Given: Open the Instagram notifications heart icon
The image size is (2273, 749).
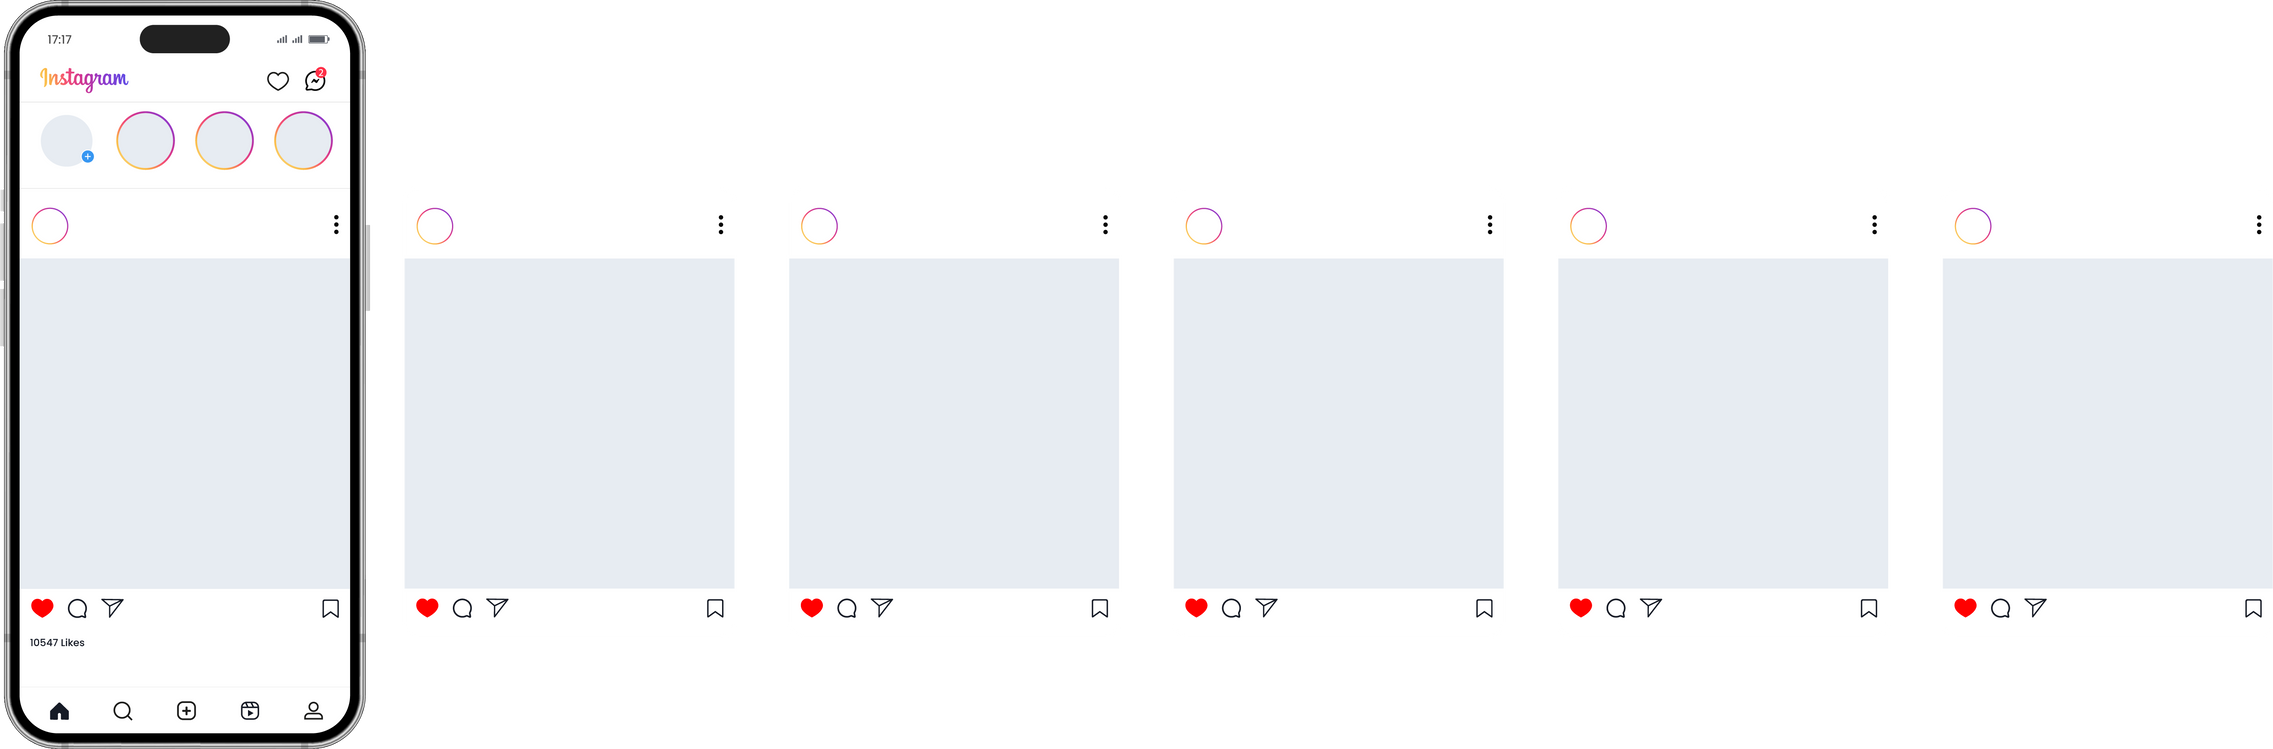Looking at the screenshot, I should click(278, 81).
